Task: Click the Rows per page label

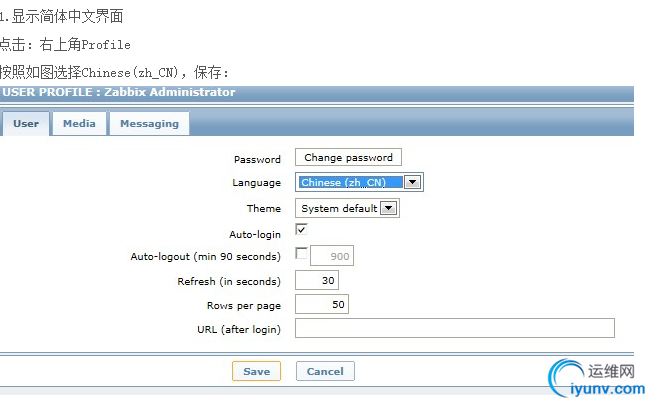Action: pos(244,306)
